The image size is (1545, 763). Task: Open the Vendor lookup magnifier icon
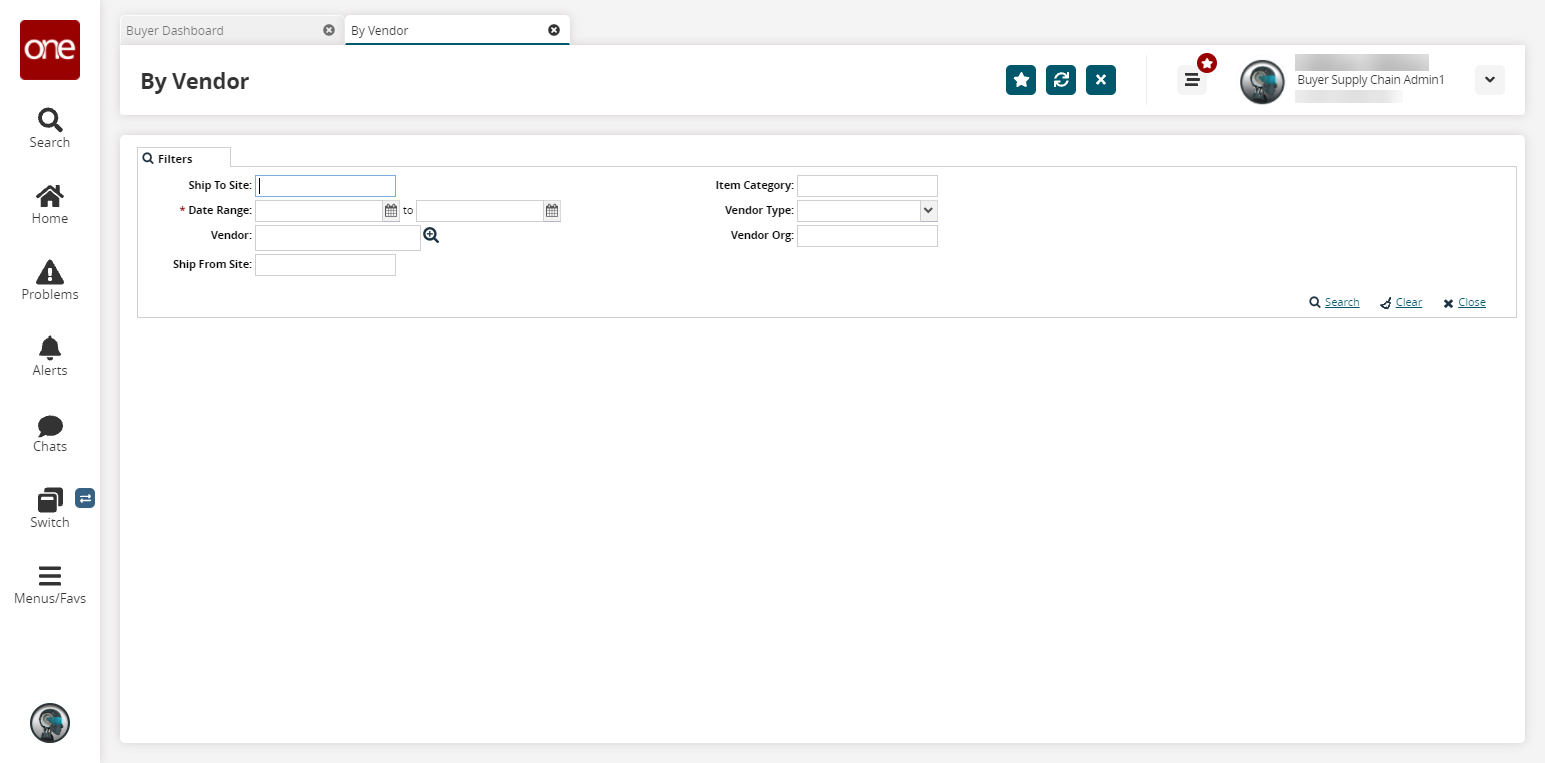pos(431,236)
